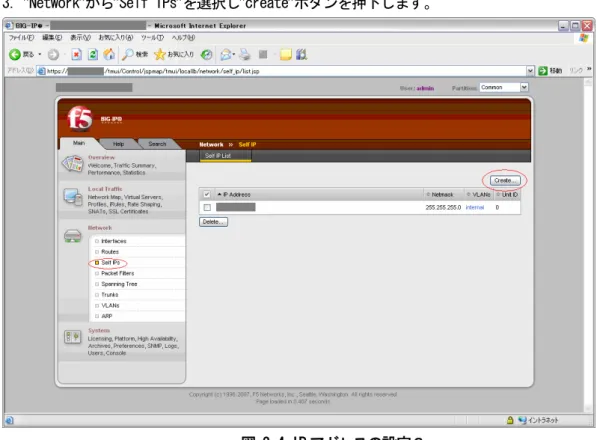Sort by Unit ID column header

[x=510, y=194]
